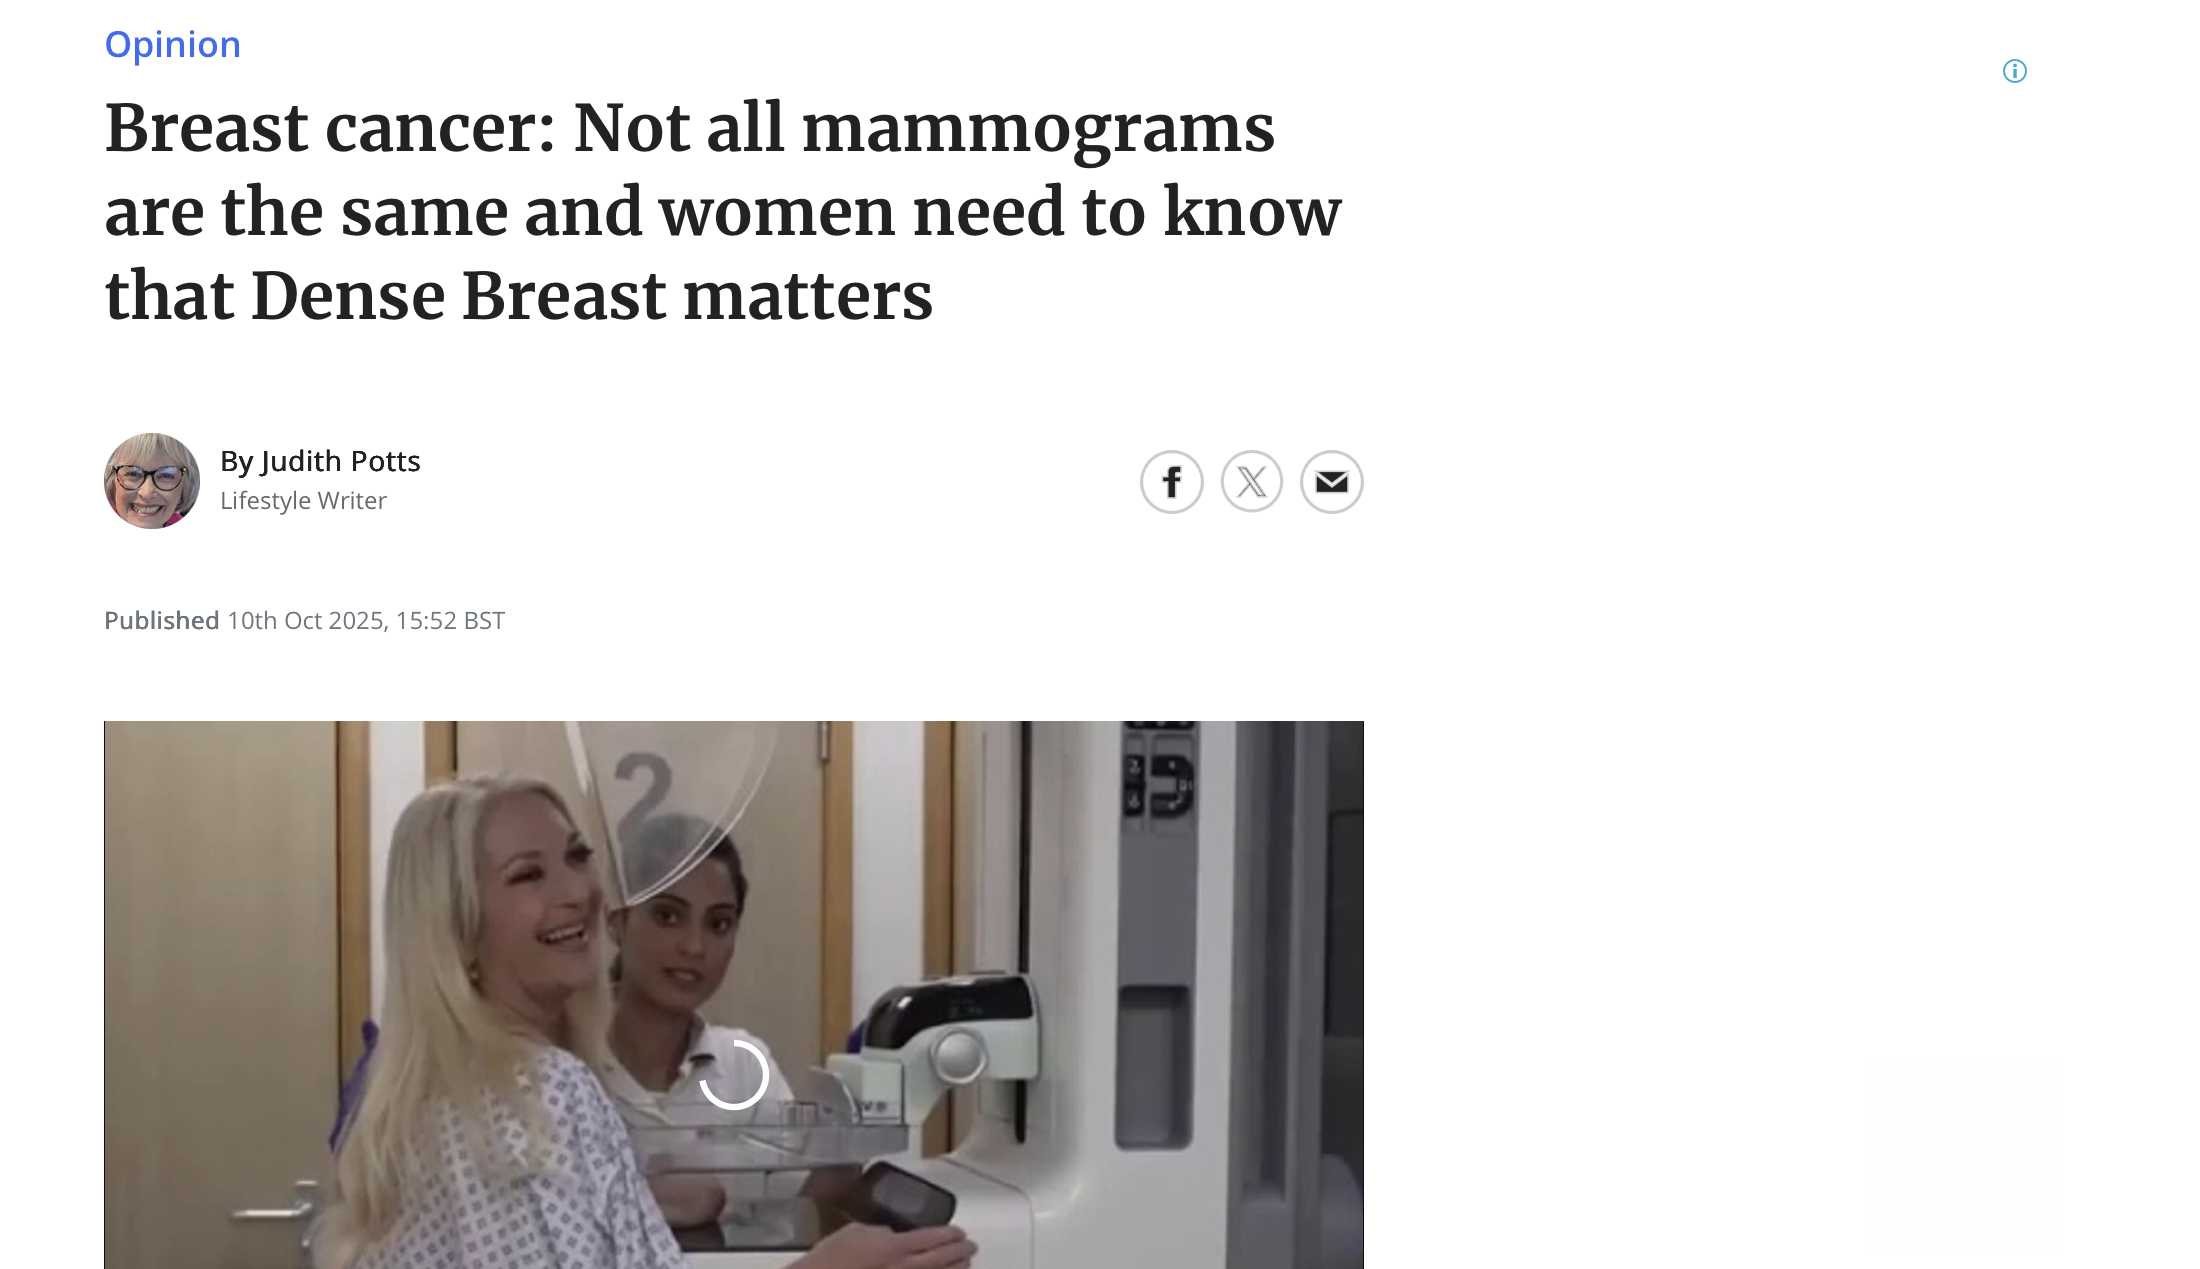2200x1269 pixels.
Task: Click the Judith Potts author name
Action: click(340, 461)
